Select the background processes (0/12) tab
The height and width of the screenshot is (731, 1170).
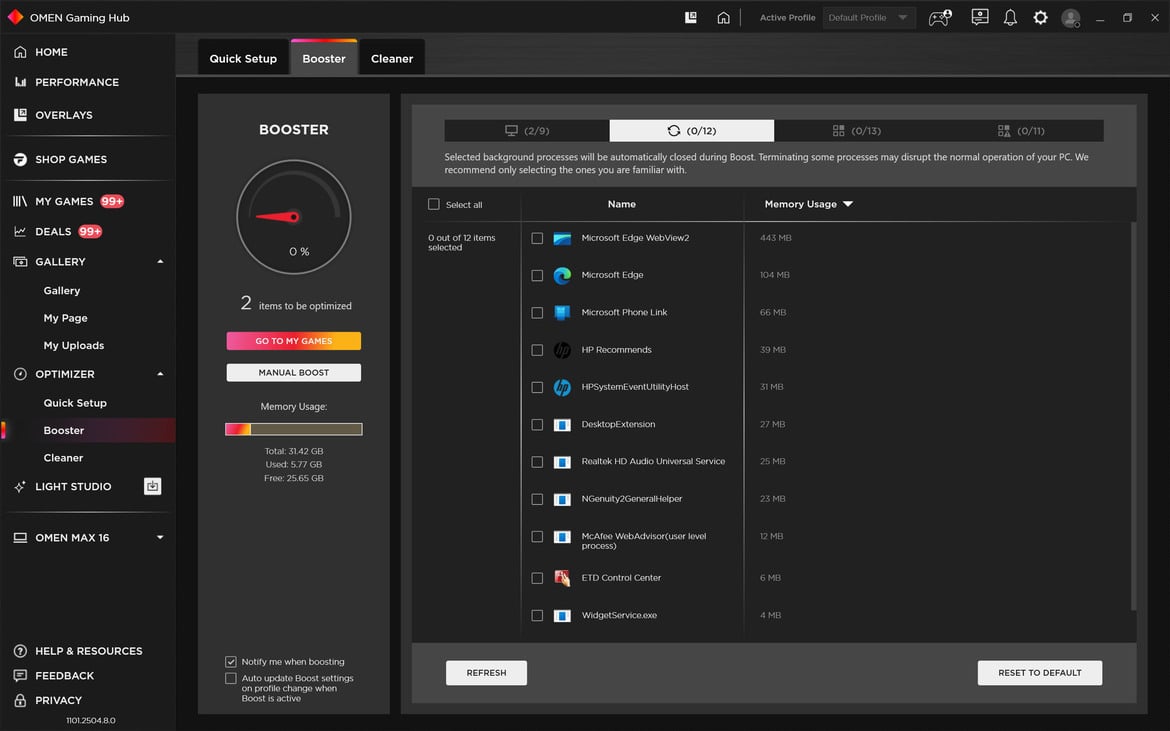(692, 131)
